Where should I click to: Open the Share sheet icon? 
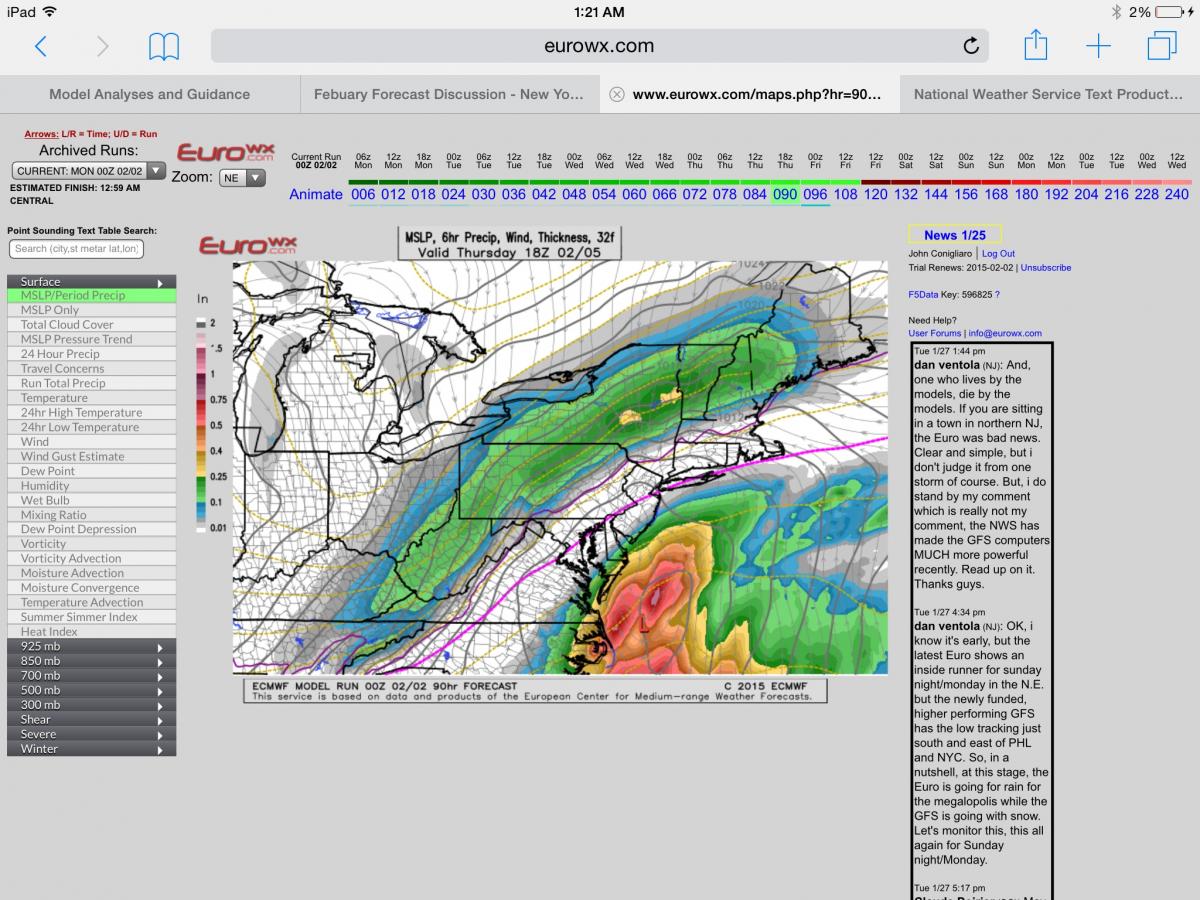point(1035,45)
